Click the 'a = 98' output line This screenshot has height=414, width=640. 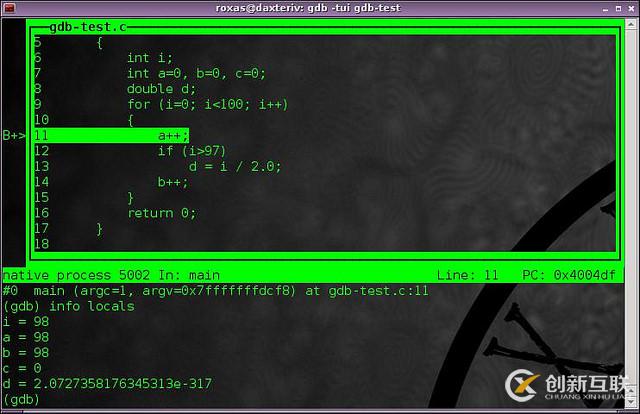click(x=26, y=337)
